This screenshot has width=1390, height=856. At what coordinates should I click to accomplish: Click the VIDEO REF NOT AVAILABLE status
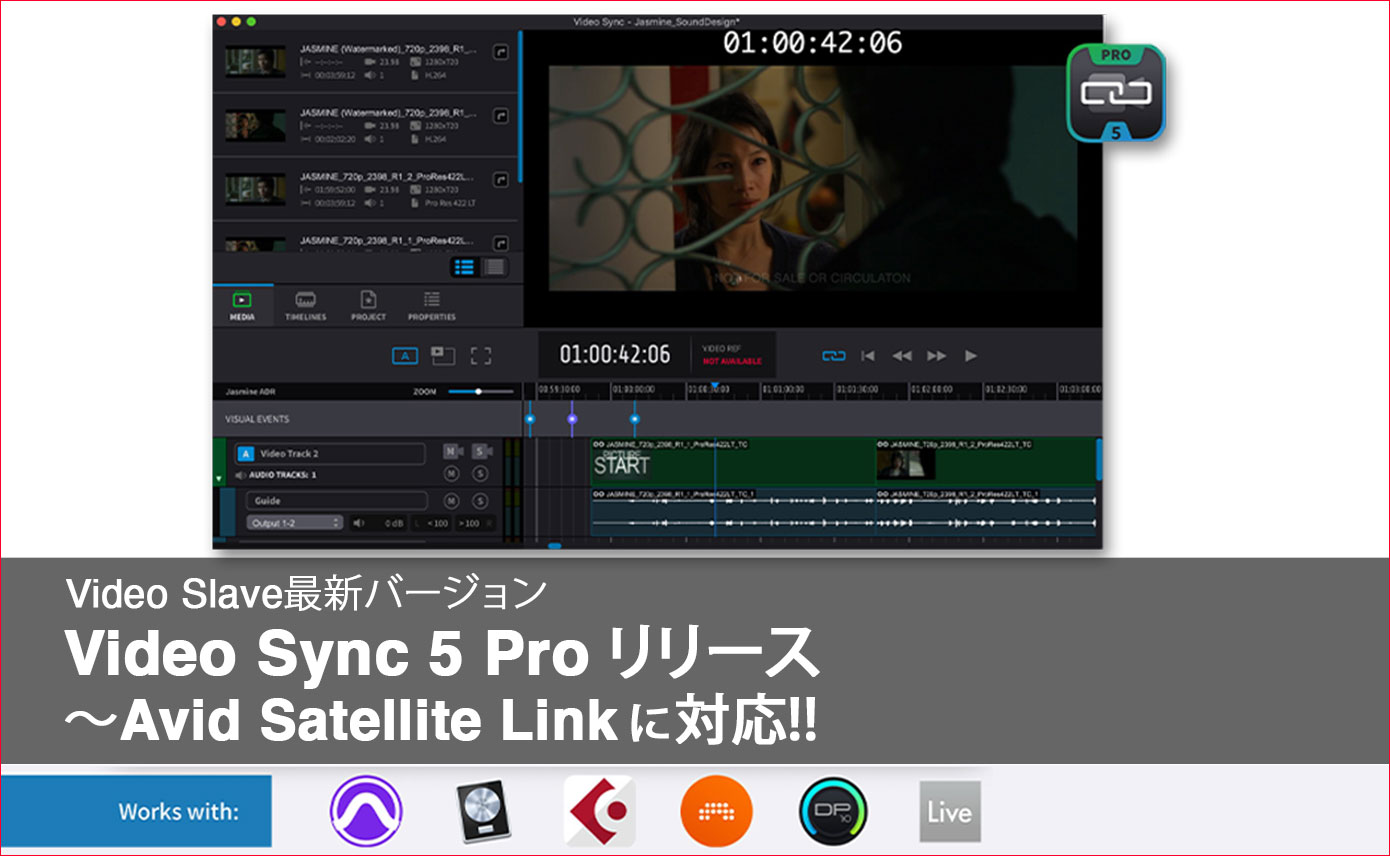(732, 354)
